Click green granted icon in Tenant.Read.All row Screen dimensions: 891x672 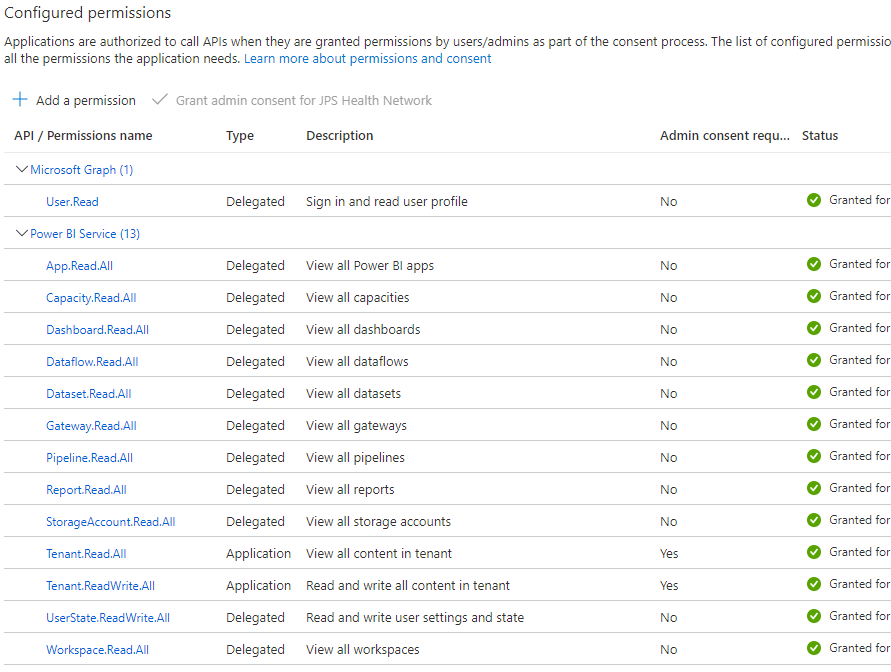(814, 552)
